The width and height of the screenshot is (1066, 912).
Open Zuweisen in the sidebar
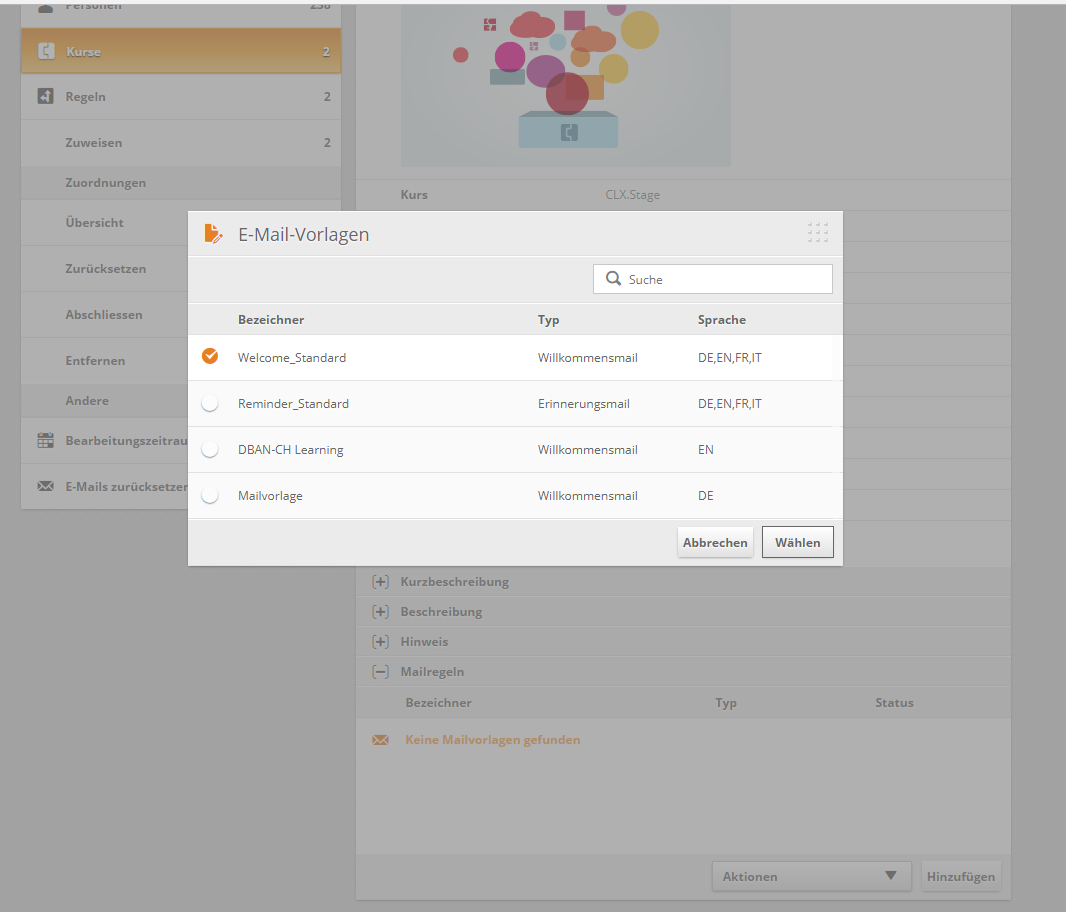coord(94,143)
